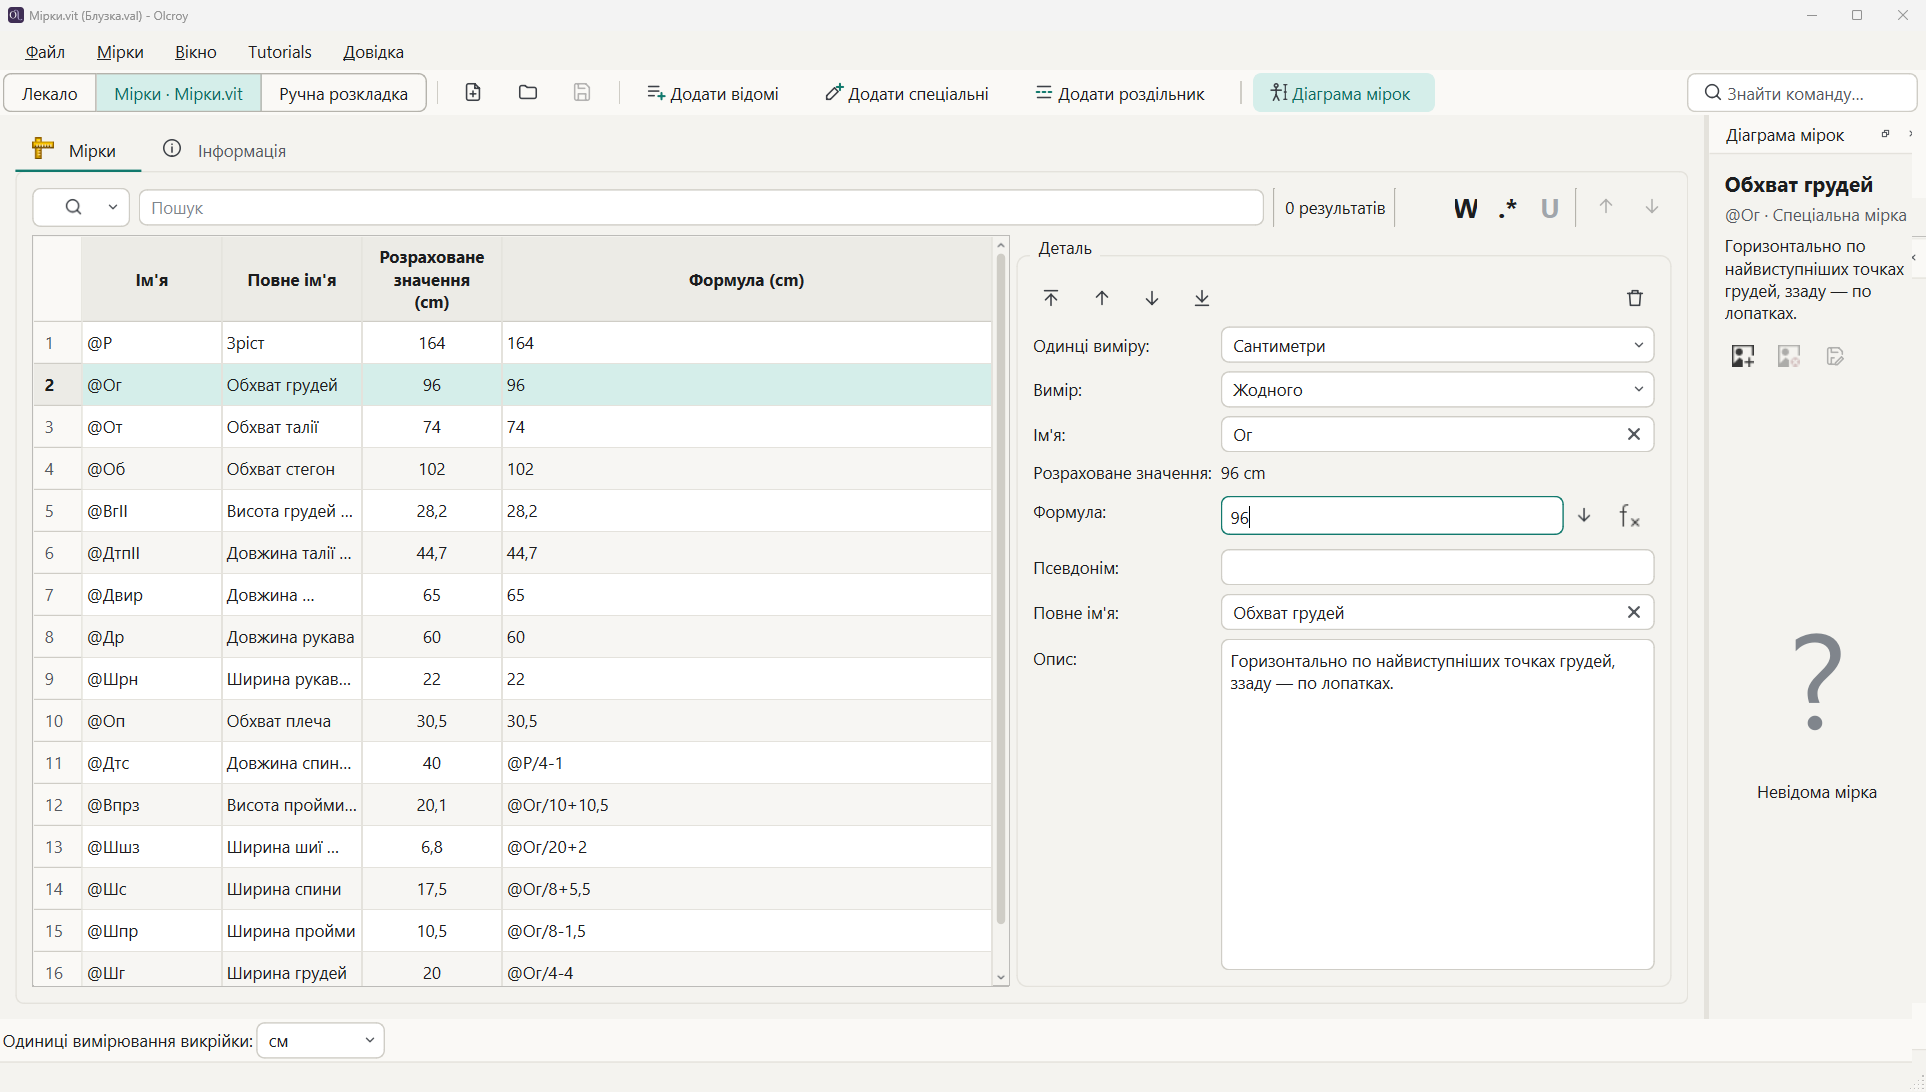Click Додати відомі button
This screenshot has width=1926, height=1092.
[713, 93]
